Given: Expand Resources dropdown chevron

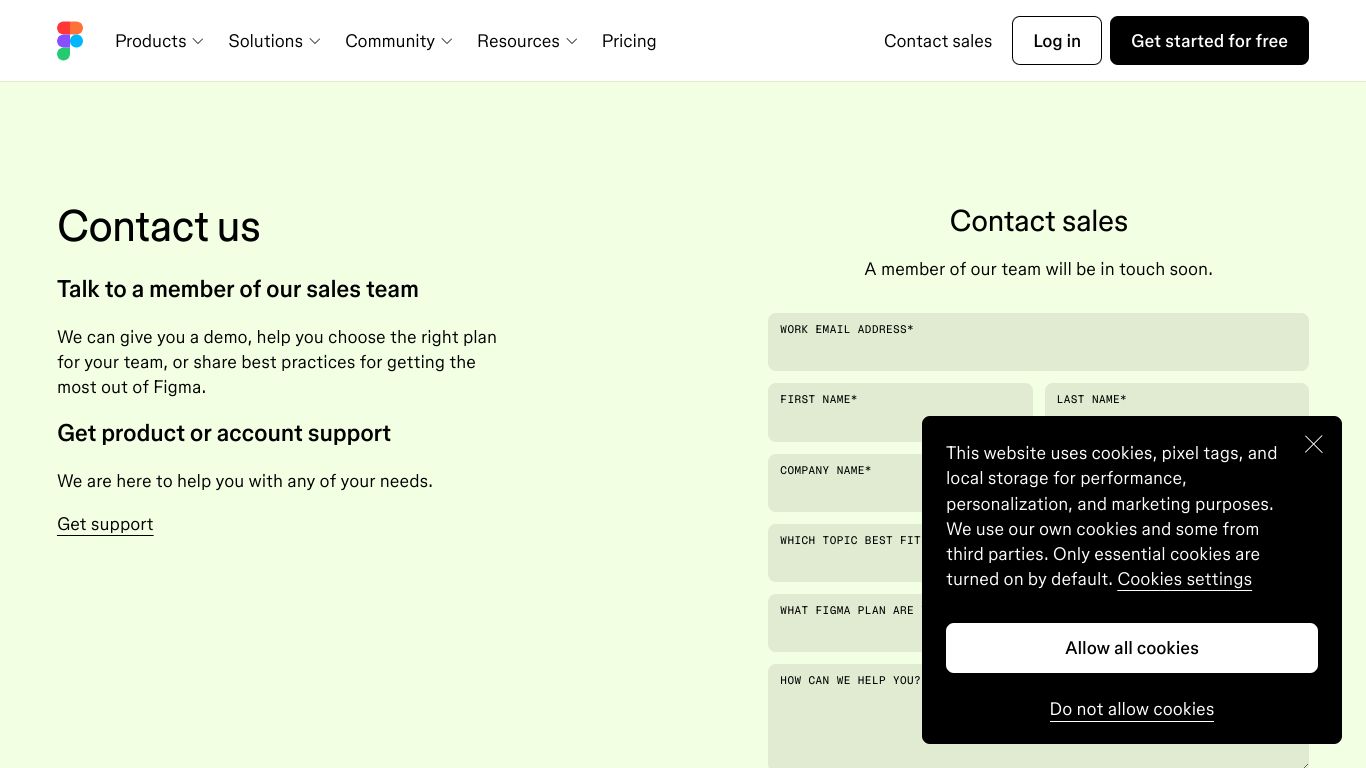Looking at the screenshot, I should (x=572, y=42).
